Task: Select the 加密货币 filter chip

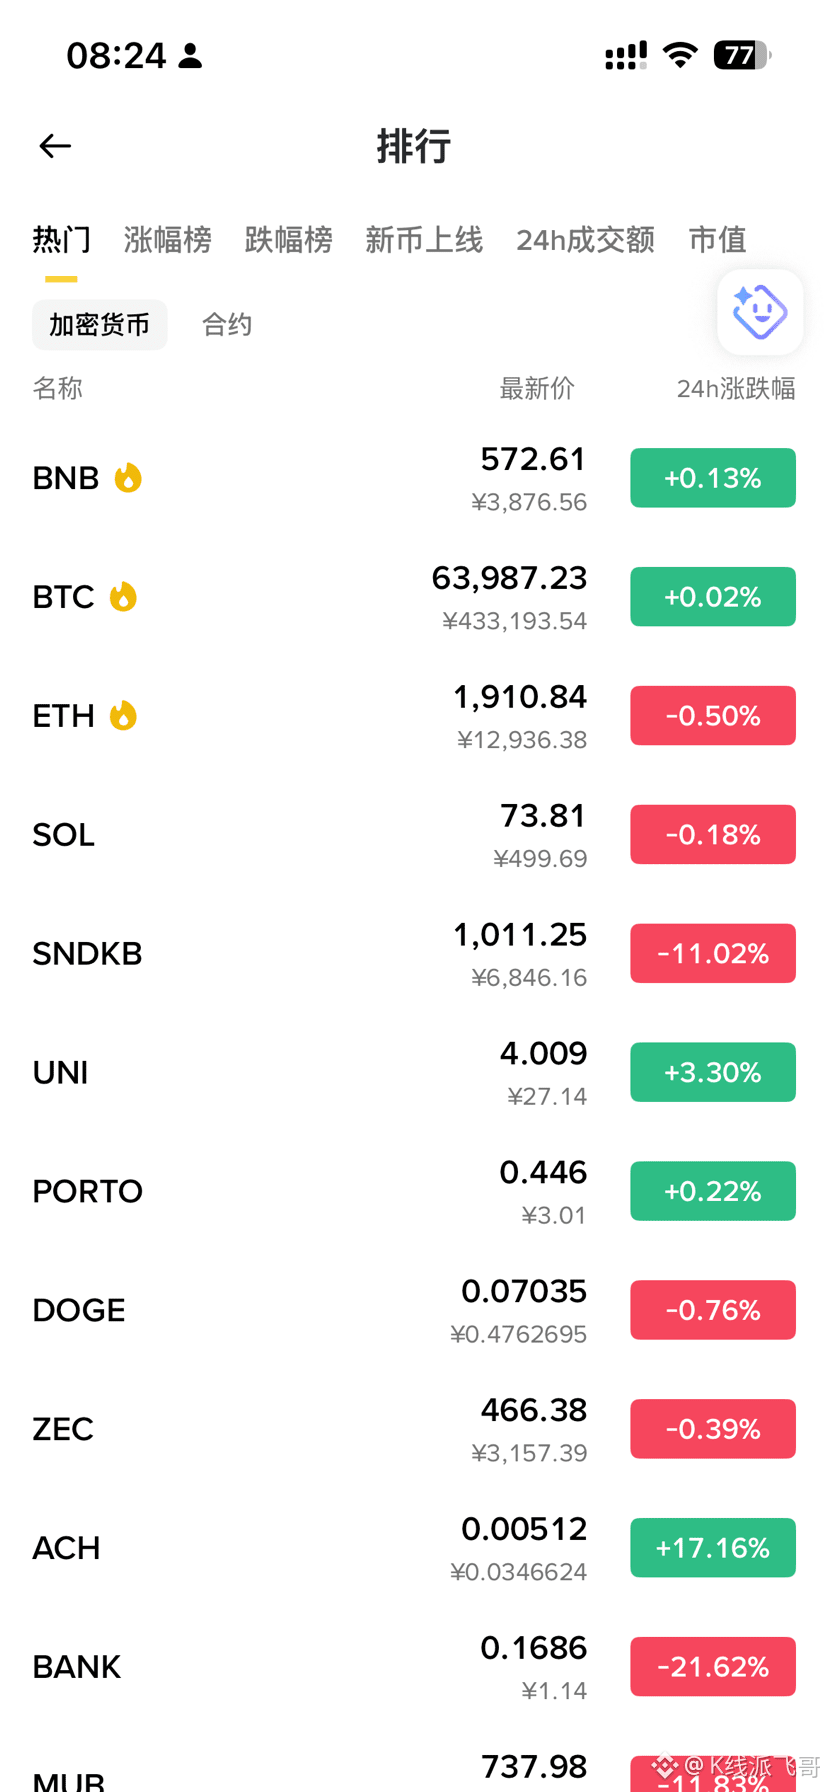Action: 100,325
